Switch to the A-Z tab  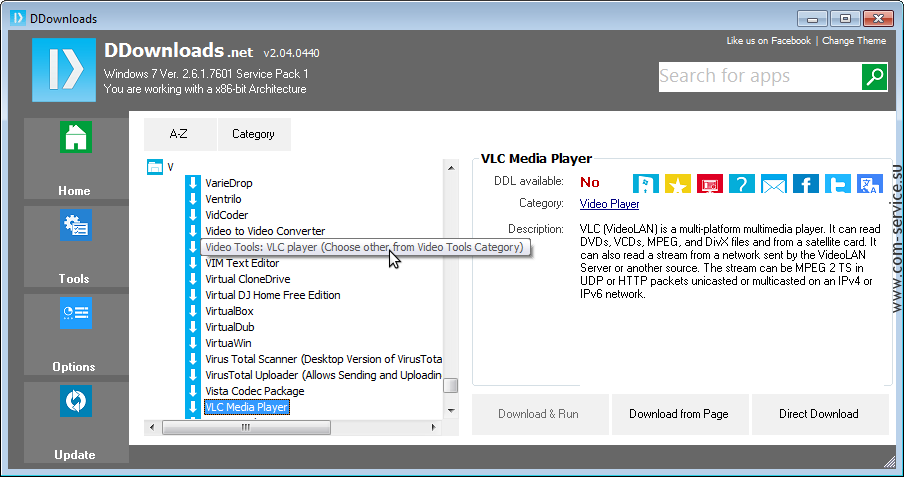click(180, 134)
